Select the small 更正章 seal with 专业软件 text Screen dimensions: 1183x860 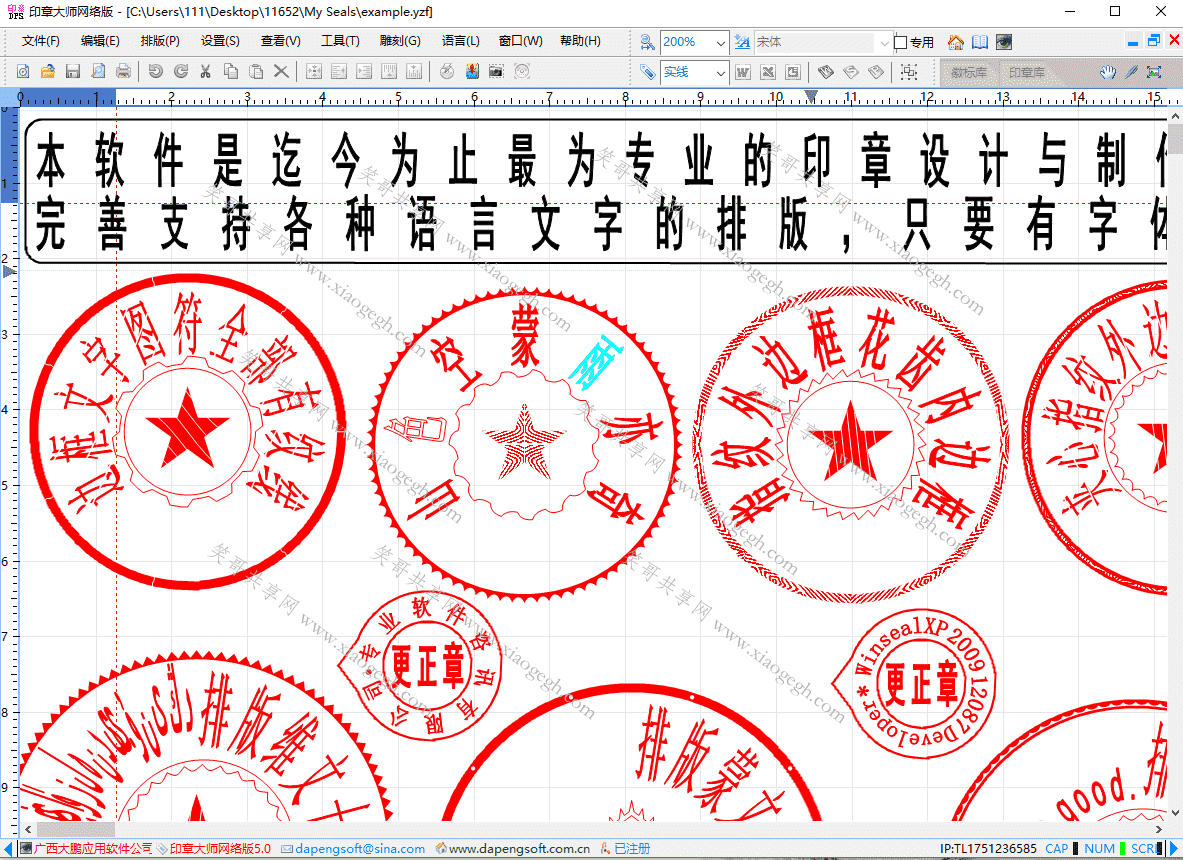click(x=419, y=666)
